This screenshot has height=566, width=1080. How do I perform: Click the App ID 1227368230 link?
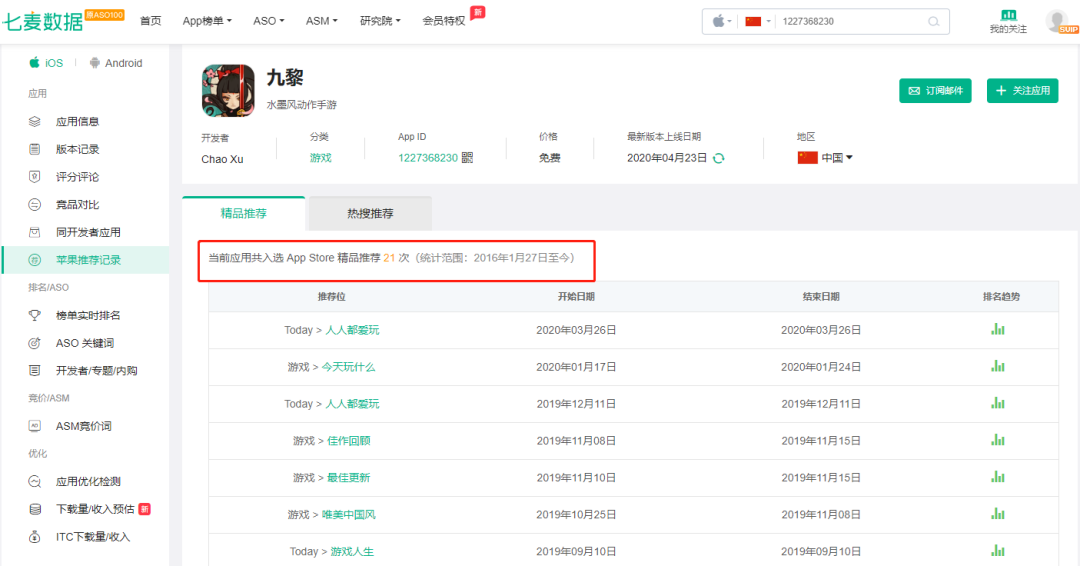coord(428,158)
